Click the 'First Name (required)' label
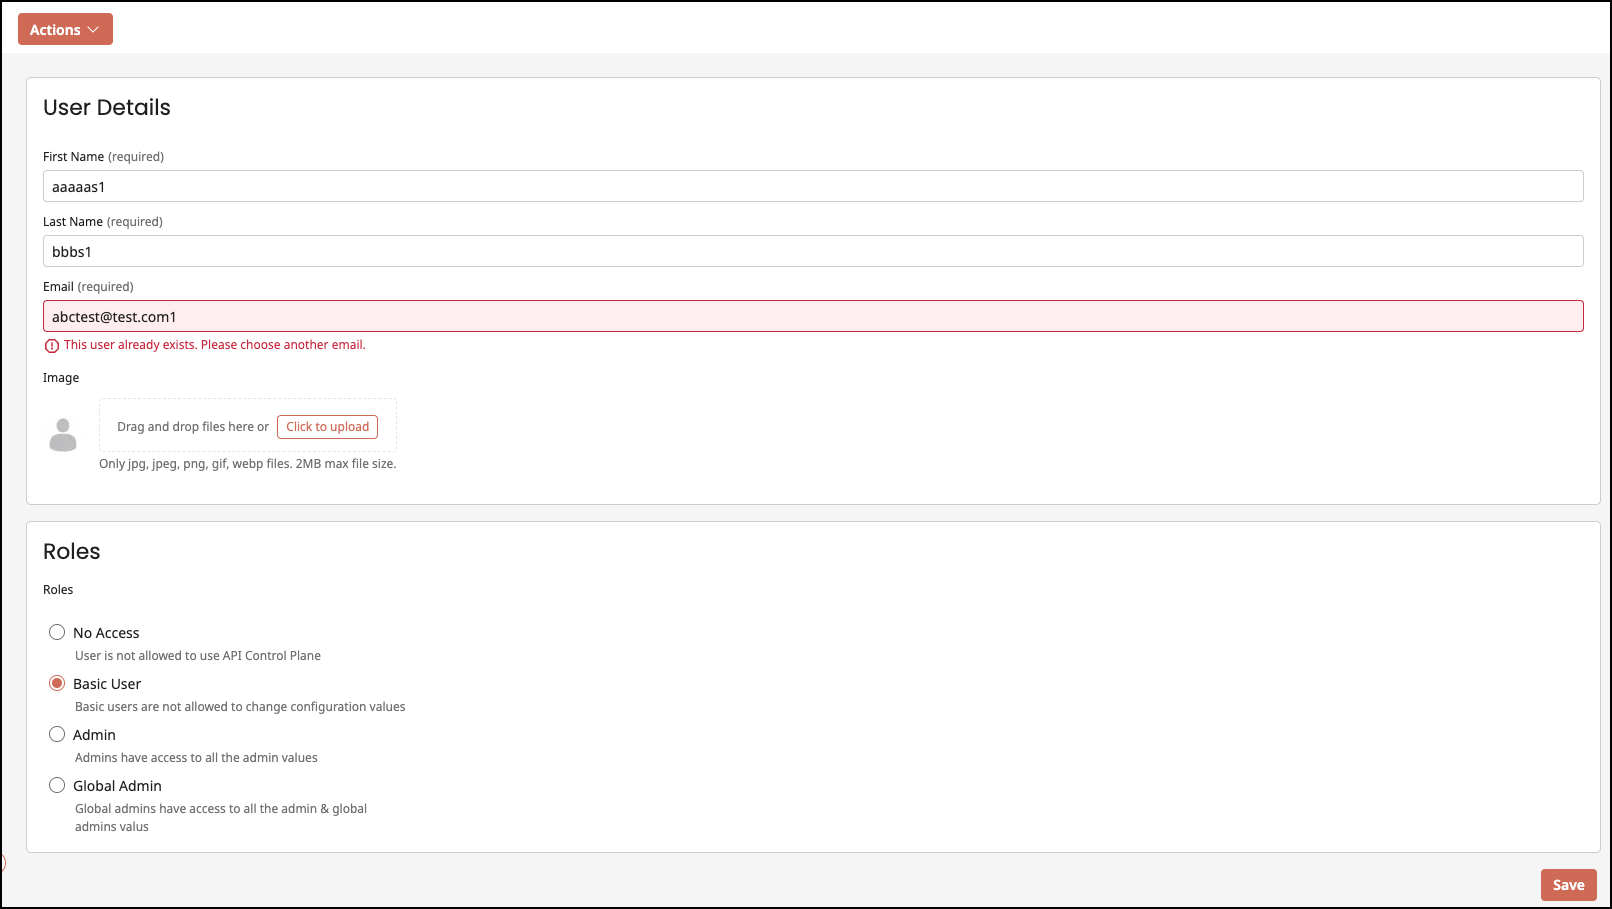 103,157
